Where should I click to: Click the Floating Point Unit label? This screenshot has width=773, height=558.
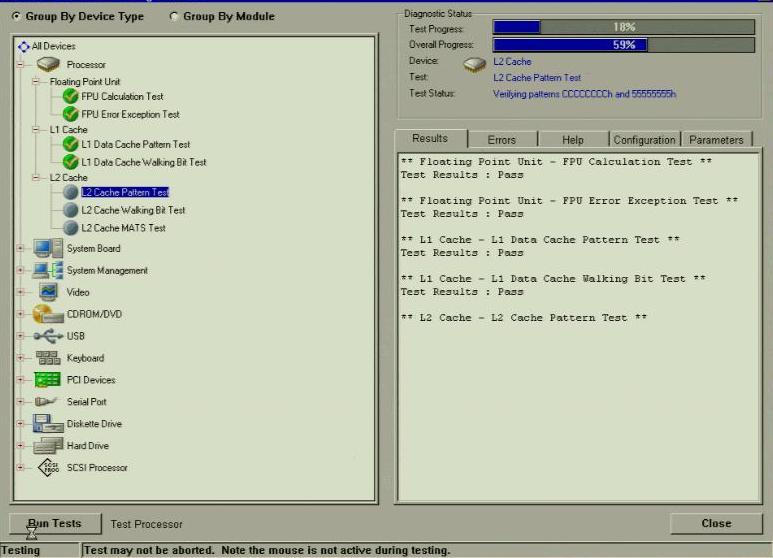click(x=85, y=81)
